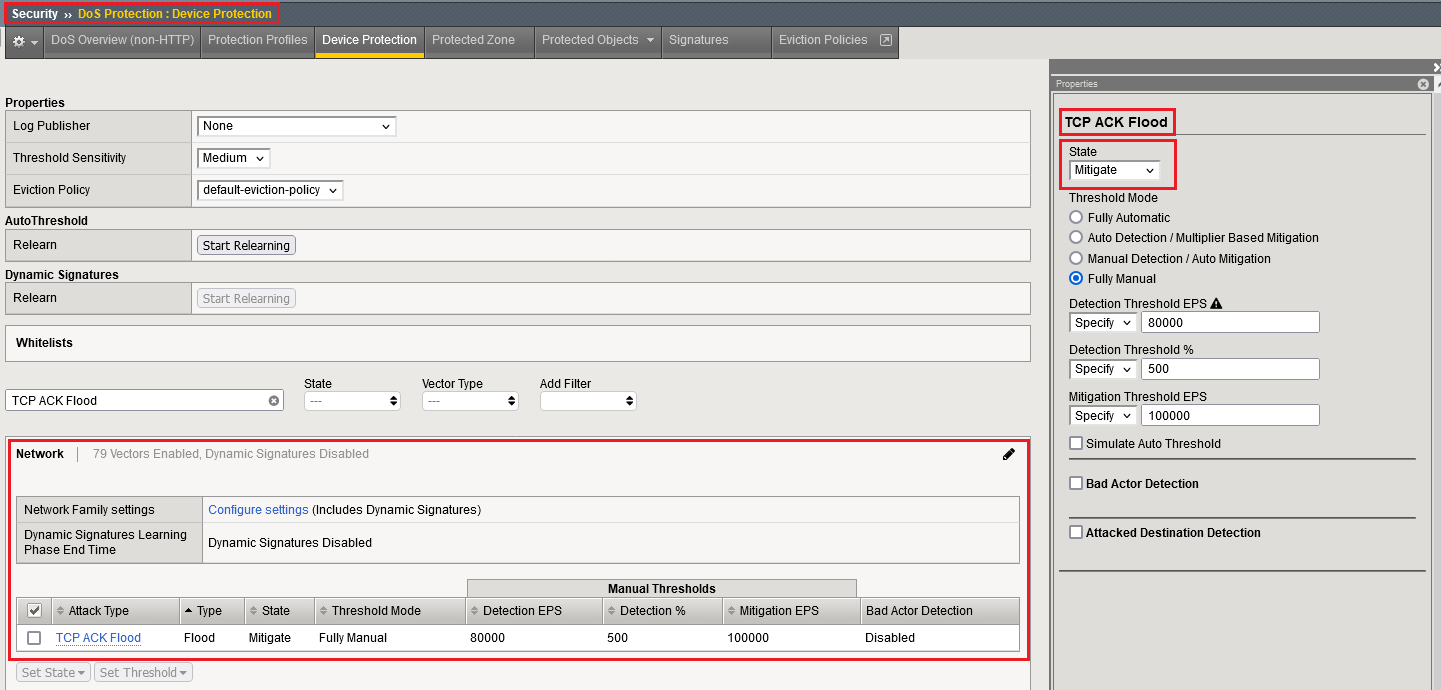Screen dimensions: 1441x690
Task: Clear the TCP ACK Flood search filter
Action: (x=273, y=401)
